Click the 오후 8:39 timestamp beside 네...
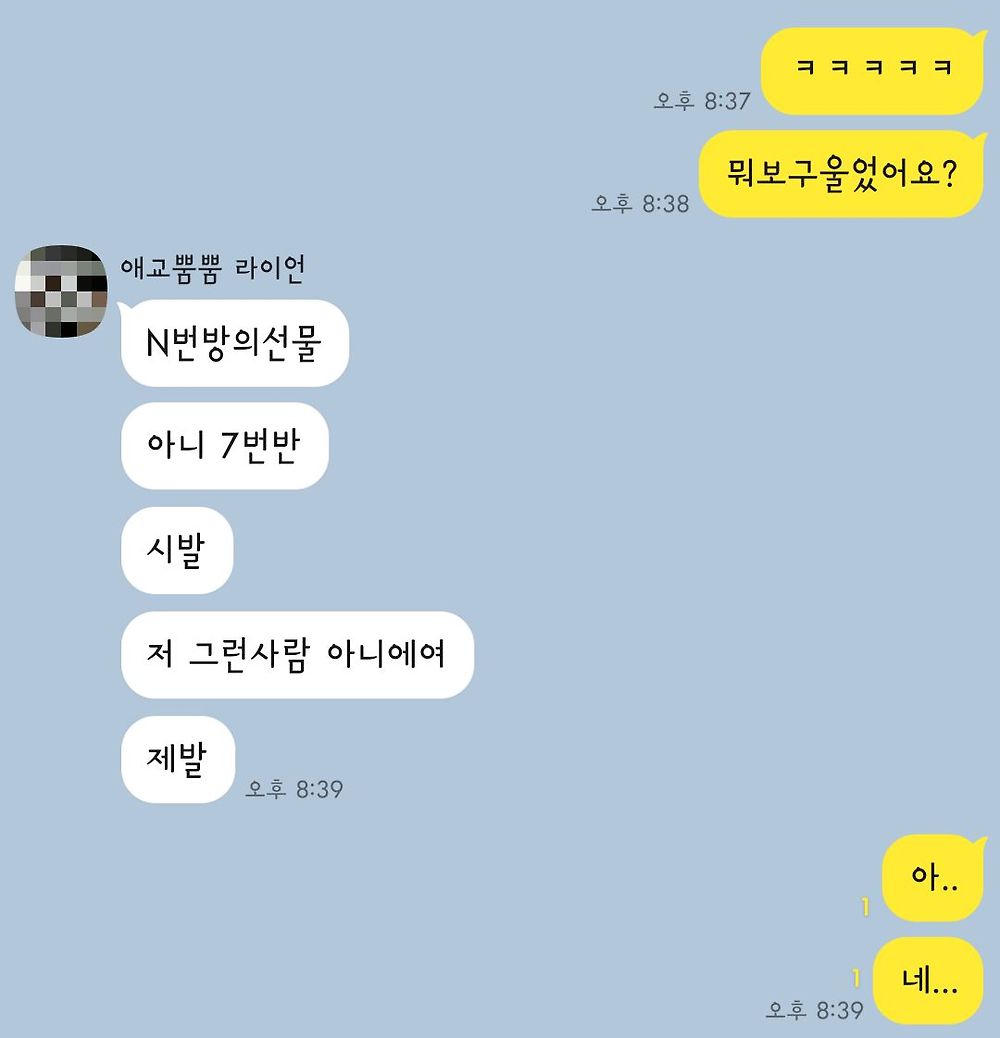The height and width of the screenshot is (1038, 1000). [814, 1010]
